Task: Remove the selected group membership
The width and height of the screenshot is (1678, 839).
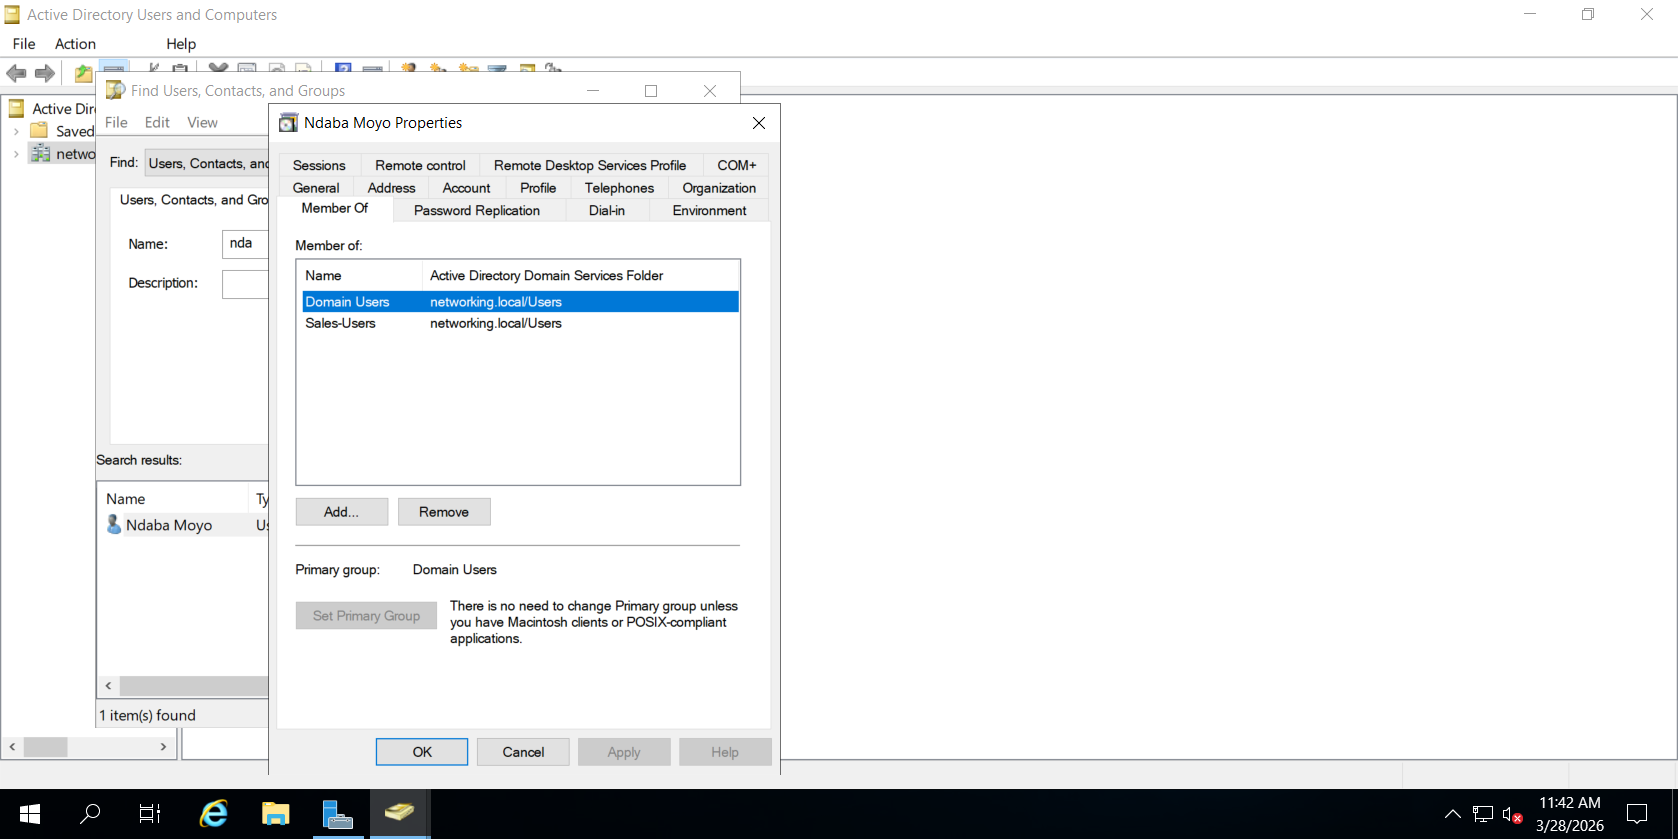Action: pyautogui.click(x=444, y=512)
